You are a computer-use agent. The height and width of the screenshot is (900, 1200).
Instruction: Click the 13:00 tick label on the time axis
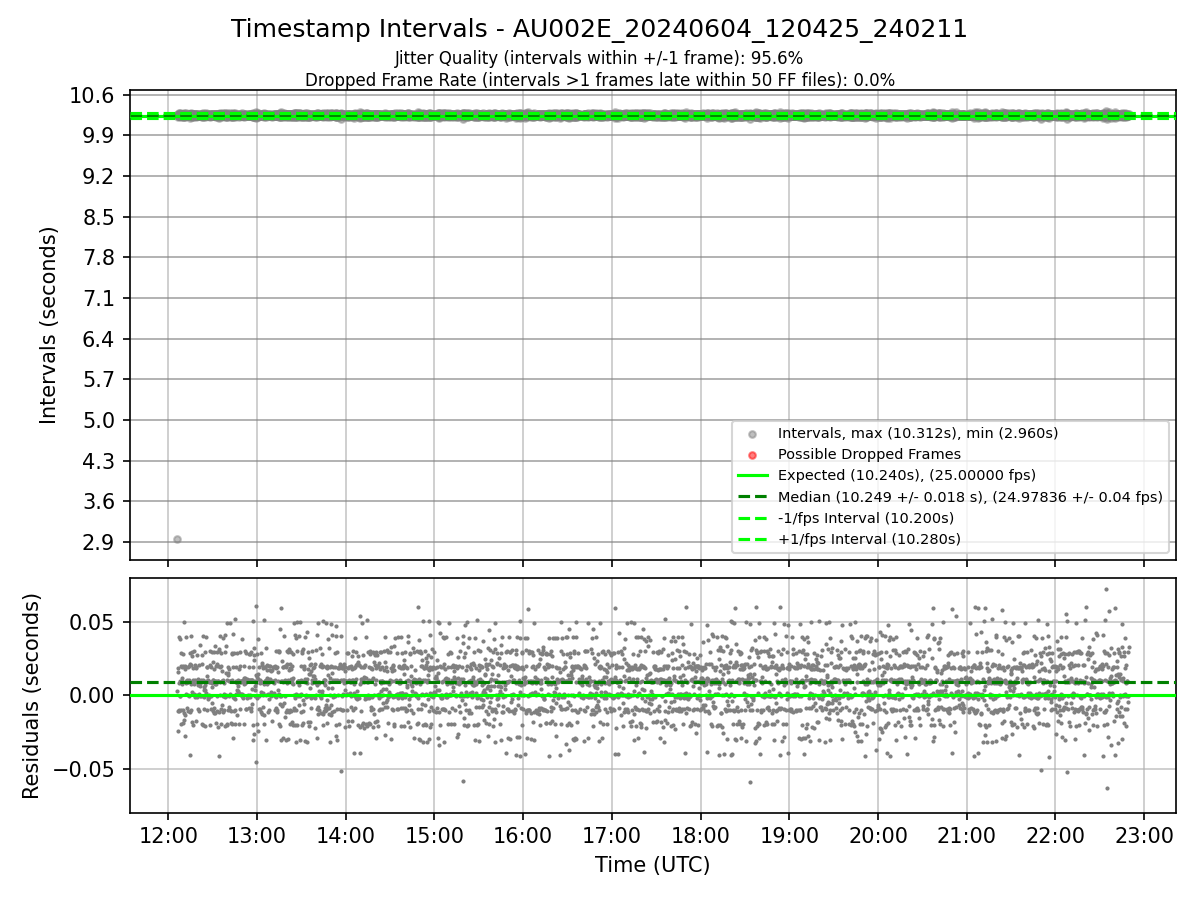click(256, 835)
